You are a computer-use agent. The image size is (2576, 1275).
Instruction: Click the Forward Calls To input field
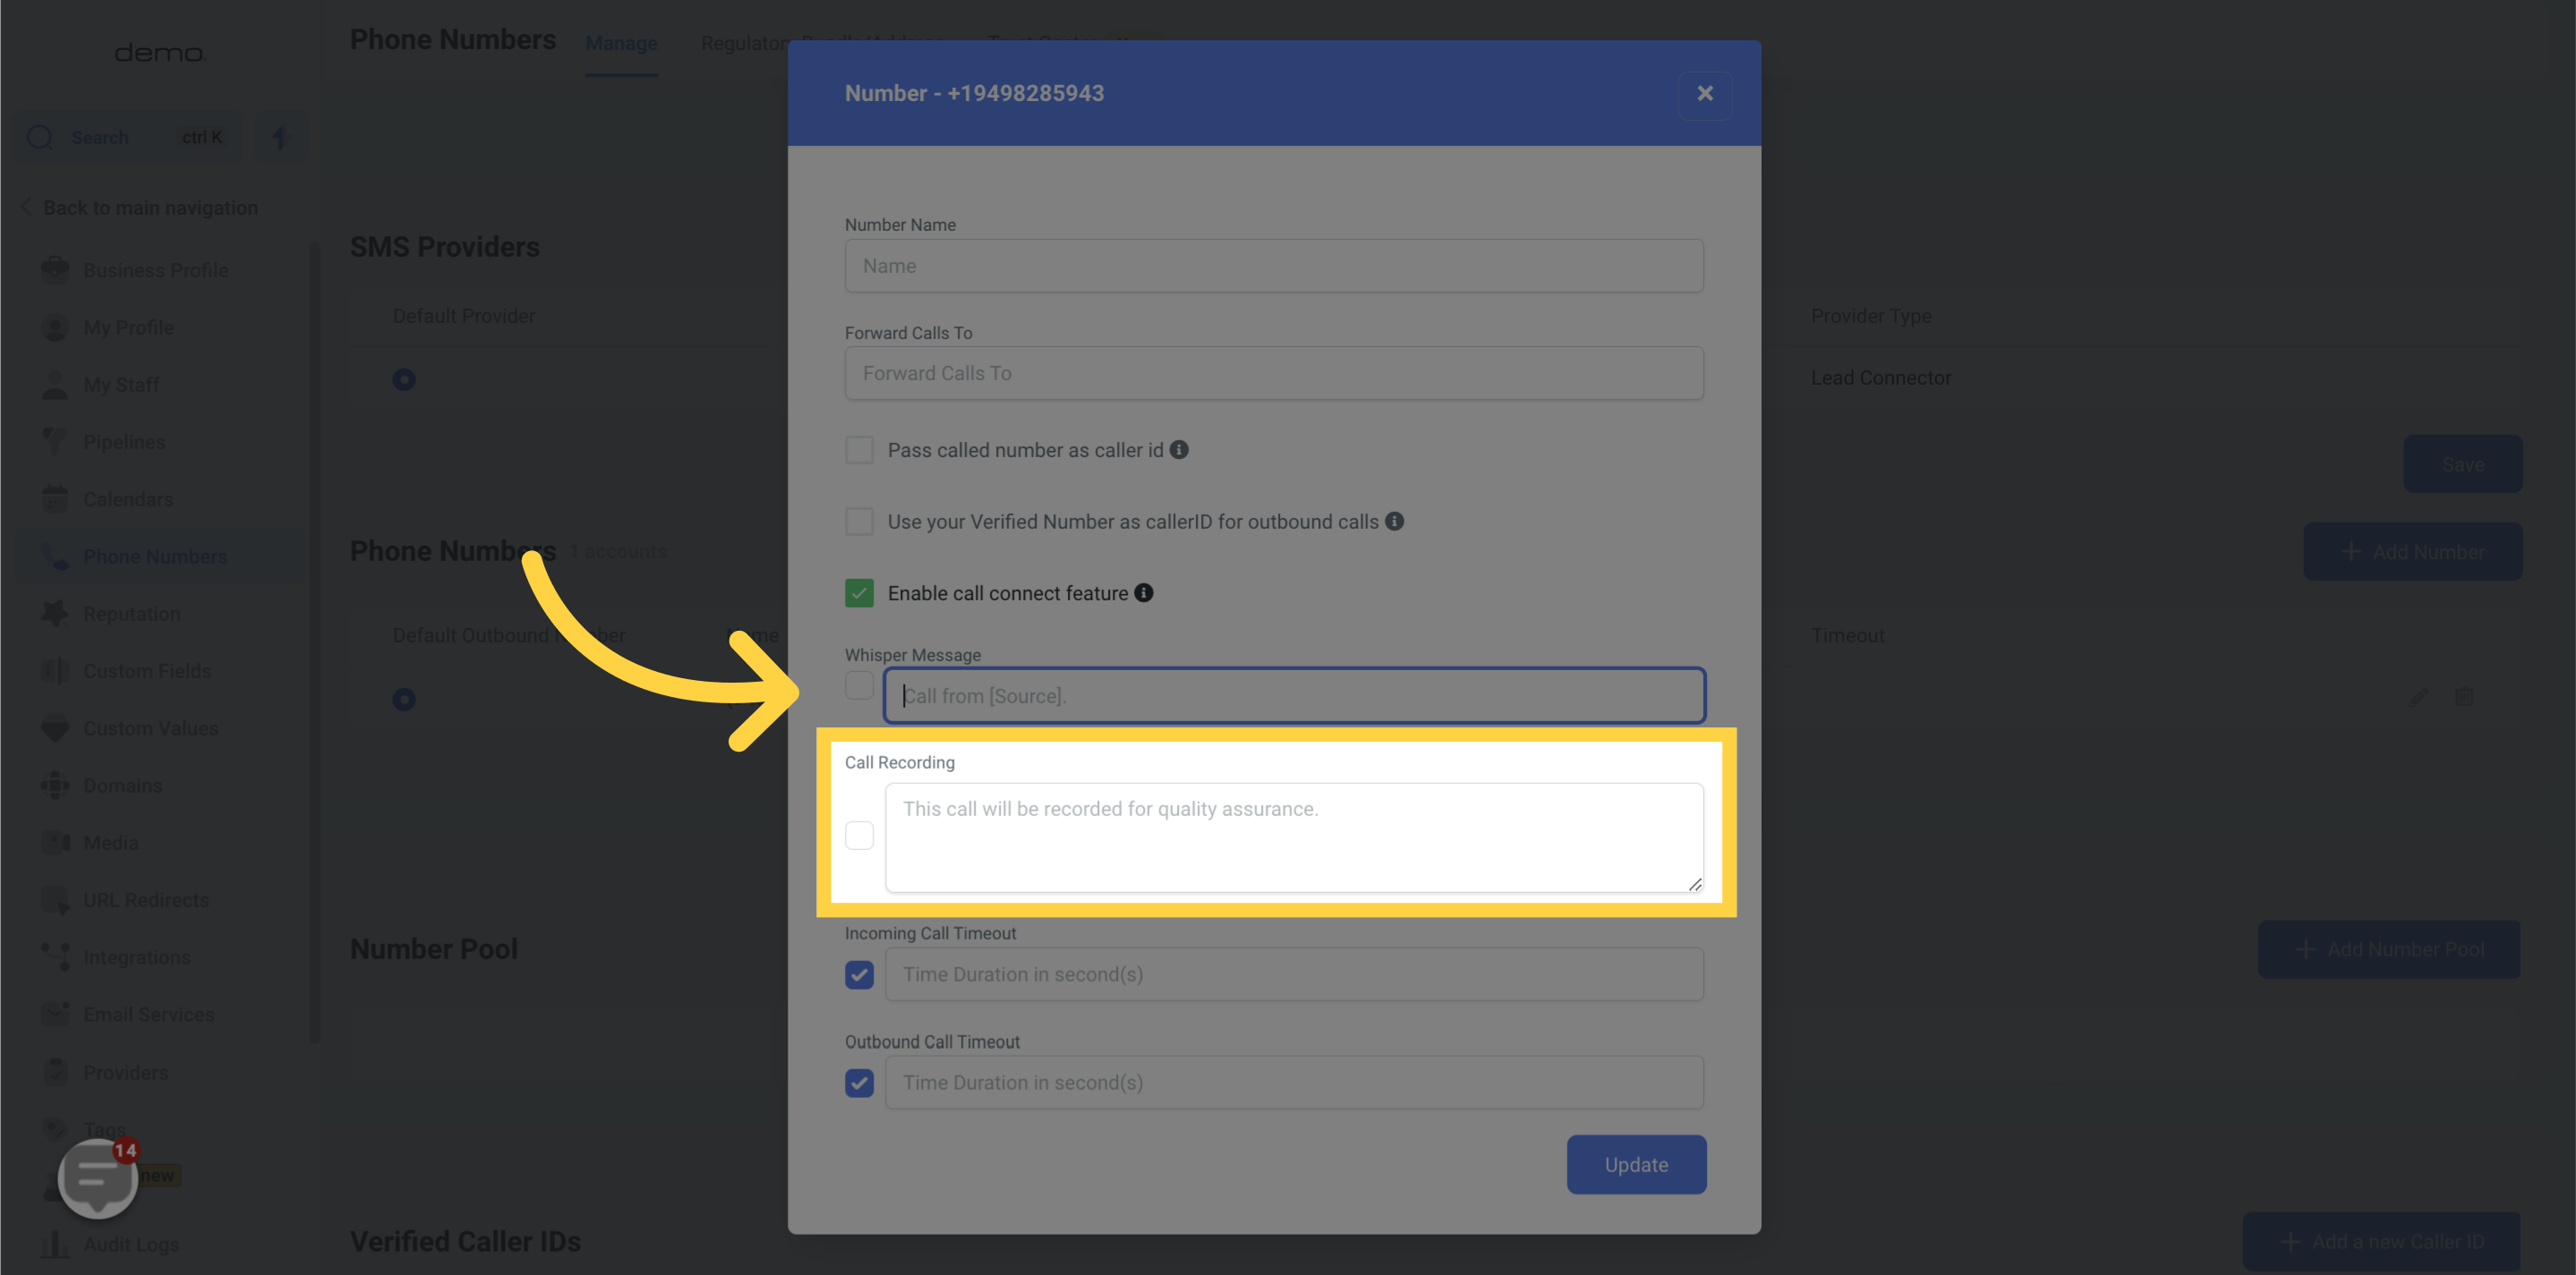(1273, 373)
